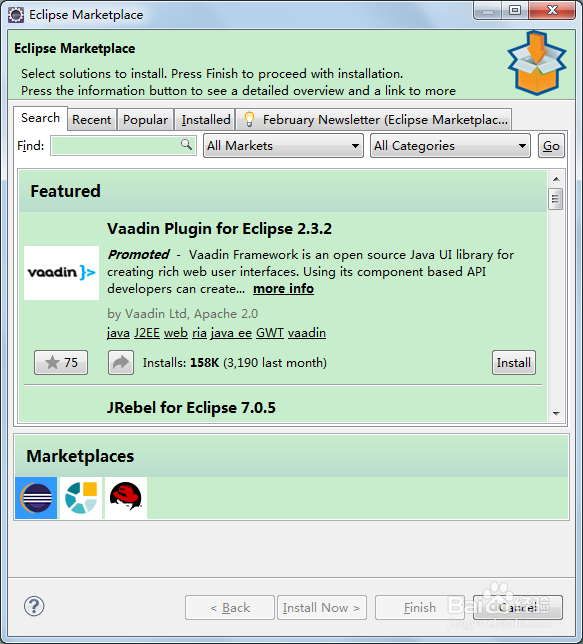583x644 pixels.
Task: Switch to the Recent tab
Action: click(92, 120)
